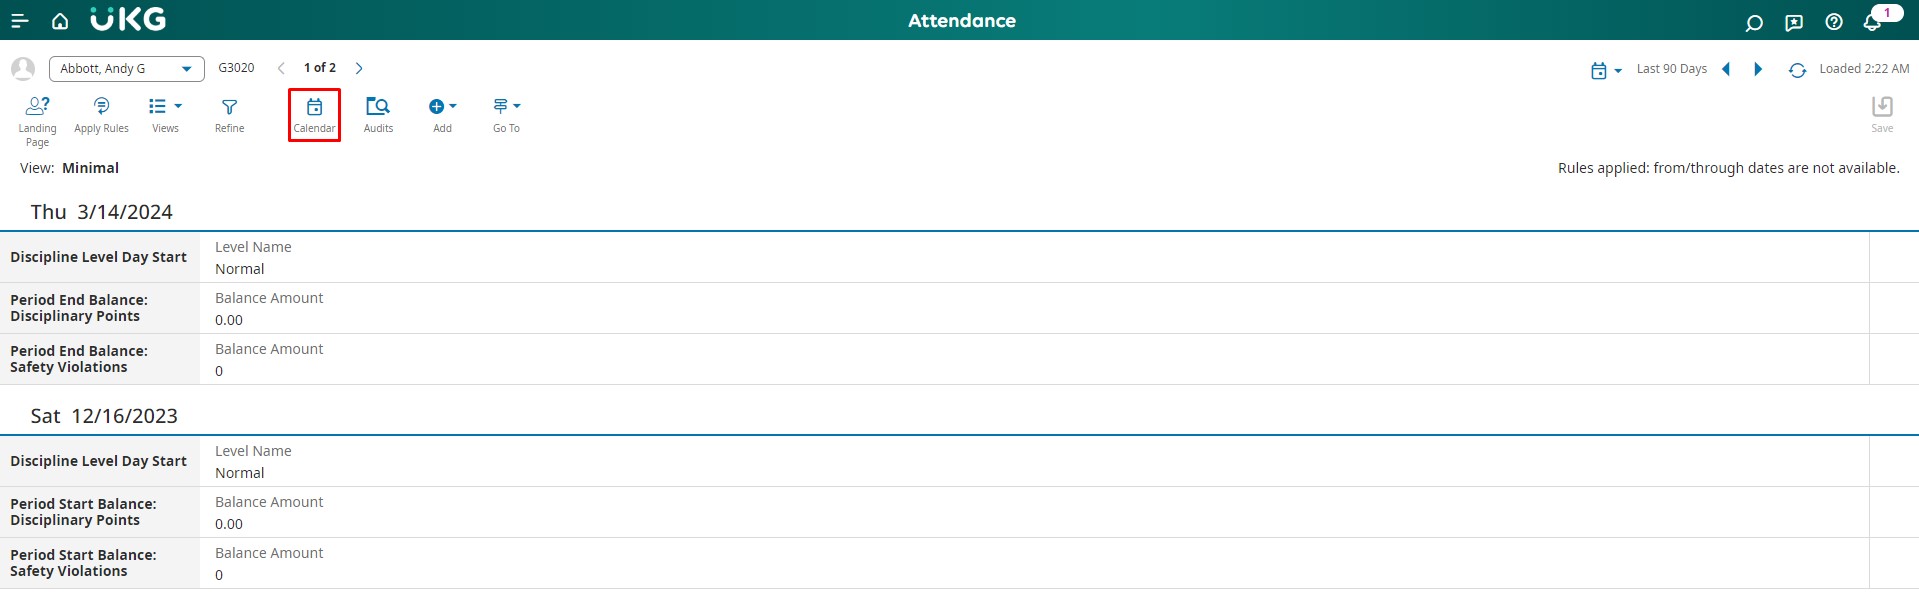Advance to the next time period
This screenshot has height=596, width=1919.
click(1758, 69)
